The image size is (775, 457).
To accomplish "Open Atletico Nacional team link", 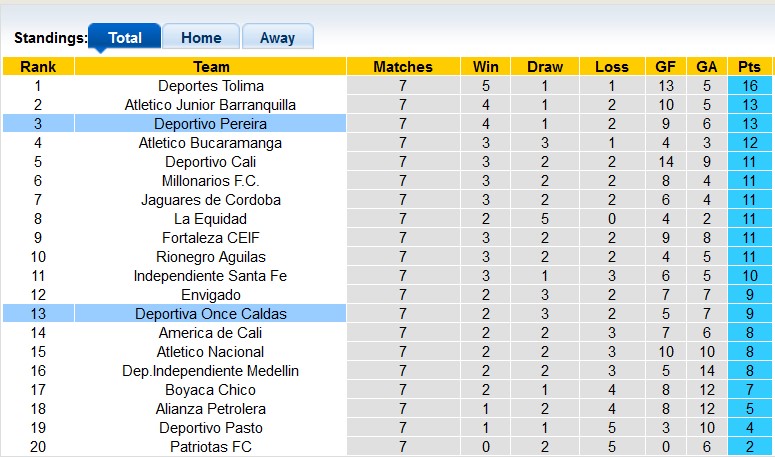I will [x=210, y=352].
